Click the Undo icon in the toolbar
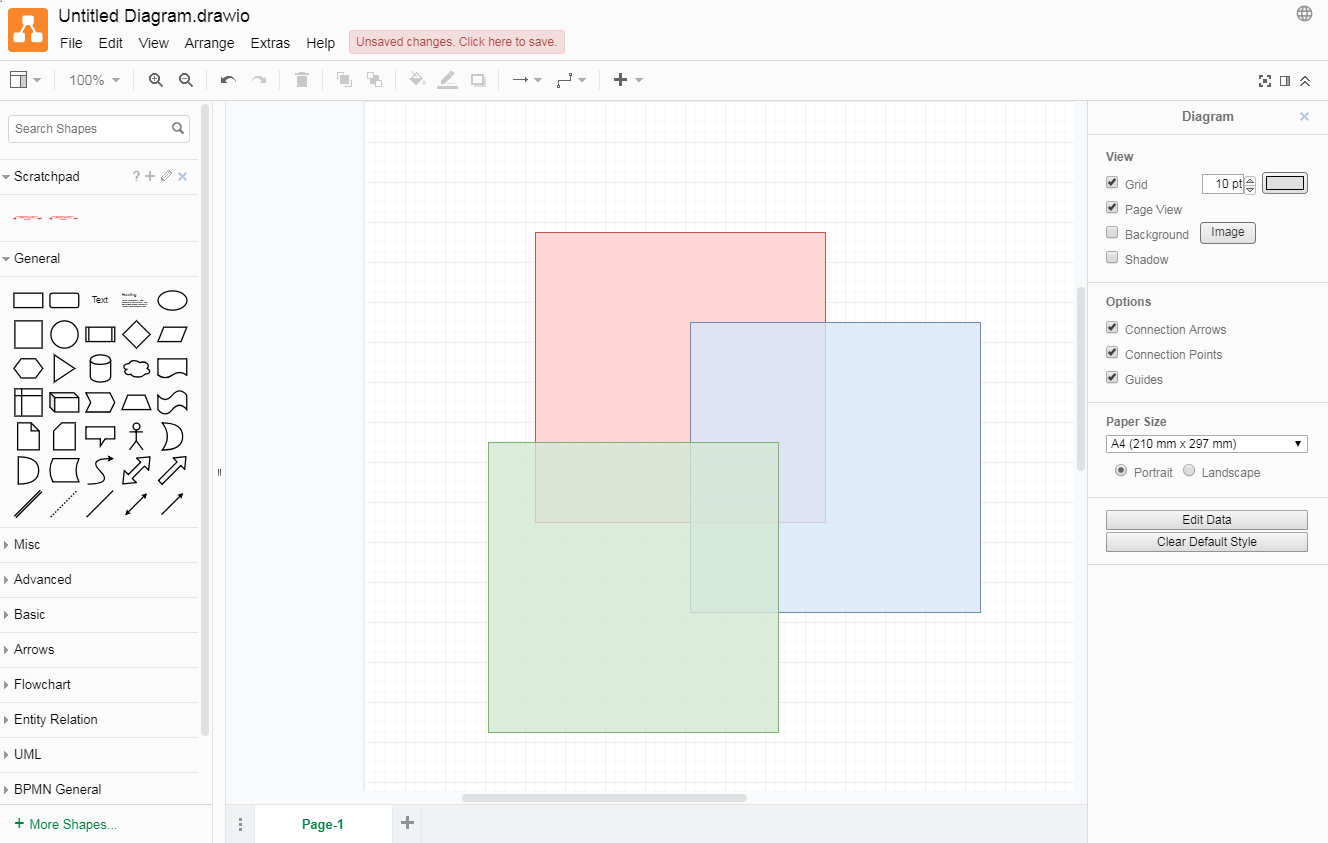Viewport: 1328px width, 843px height. tap(227, 79)
